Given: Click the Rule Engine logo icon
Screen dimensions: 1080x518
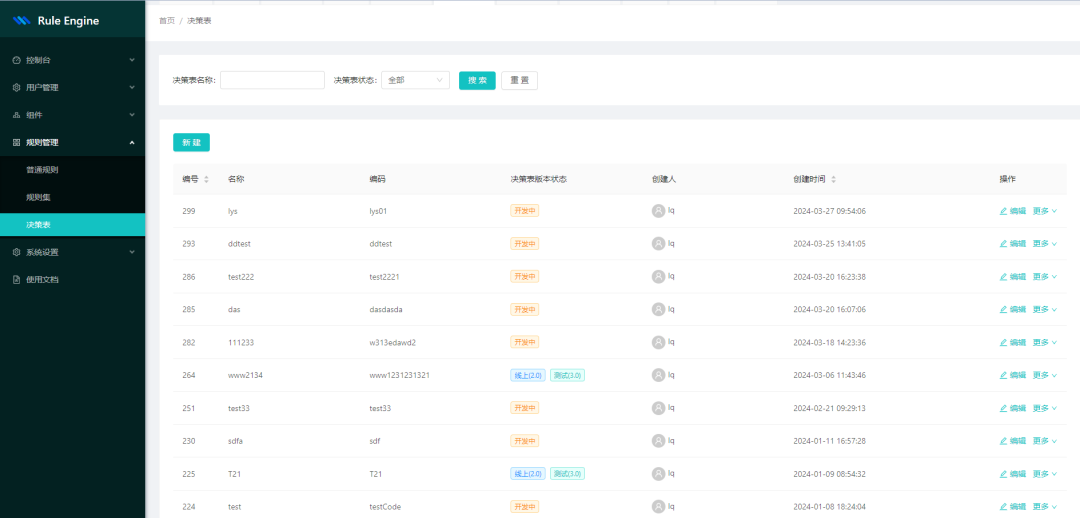Looking at the screenshot, I should (22, 20).
